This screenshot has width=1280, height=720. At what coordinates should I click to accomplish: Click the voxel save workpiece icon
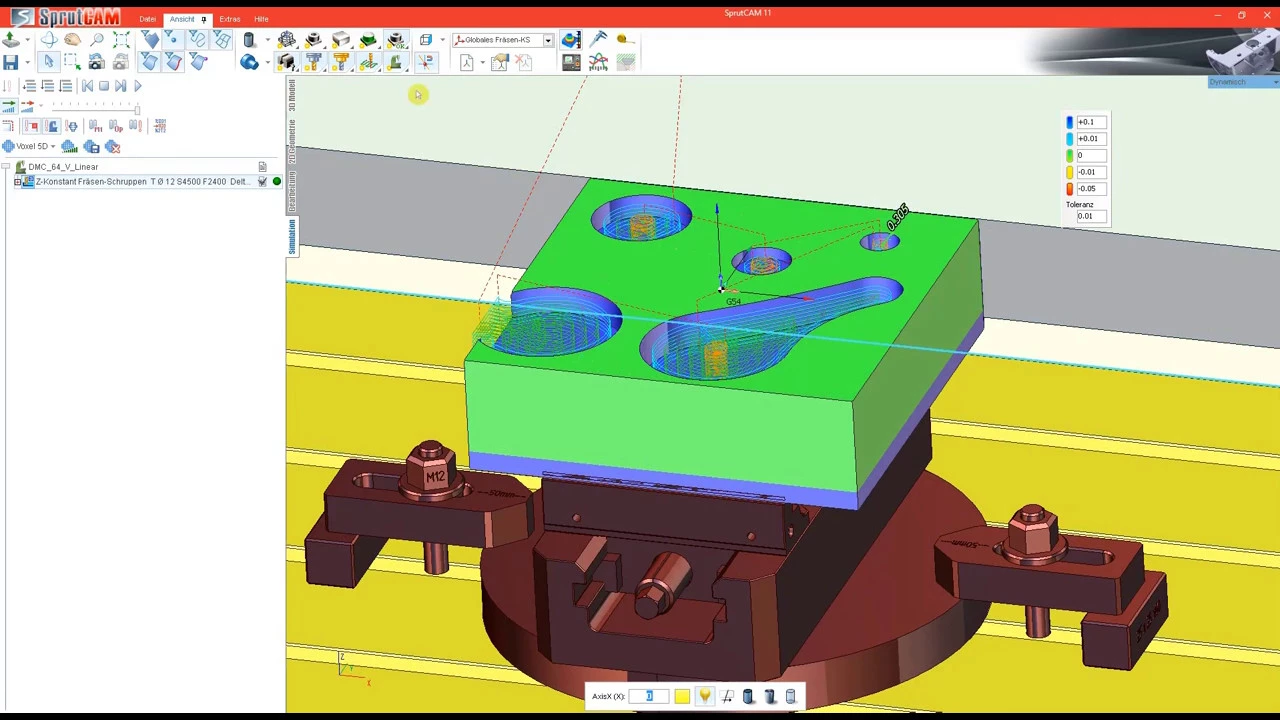(x=91, y=147)
